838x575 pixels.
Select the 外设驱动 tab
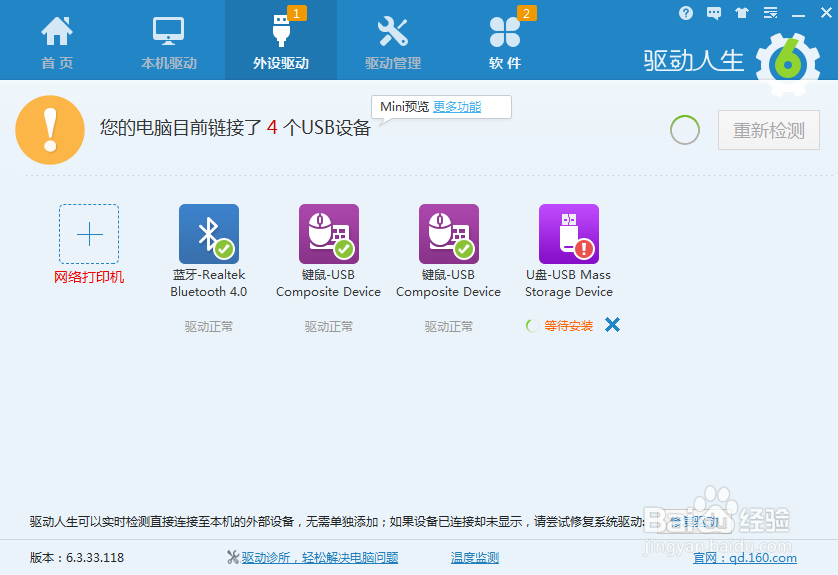point(281,40)
